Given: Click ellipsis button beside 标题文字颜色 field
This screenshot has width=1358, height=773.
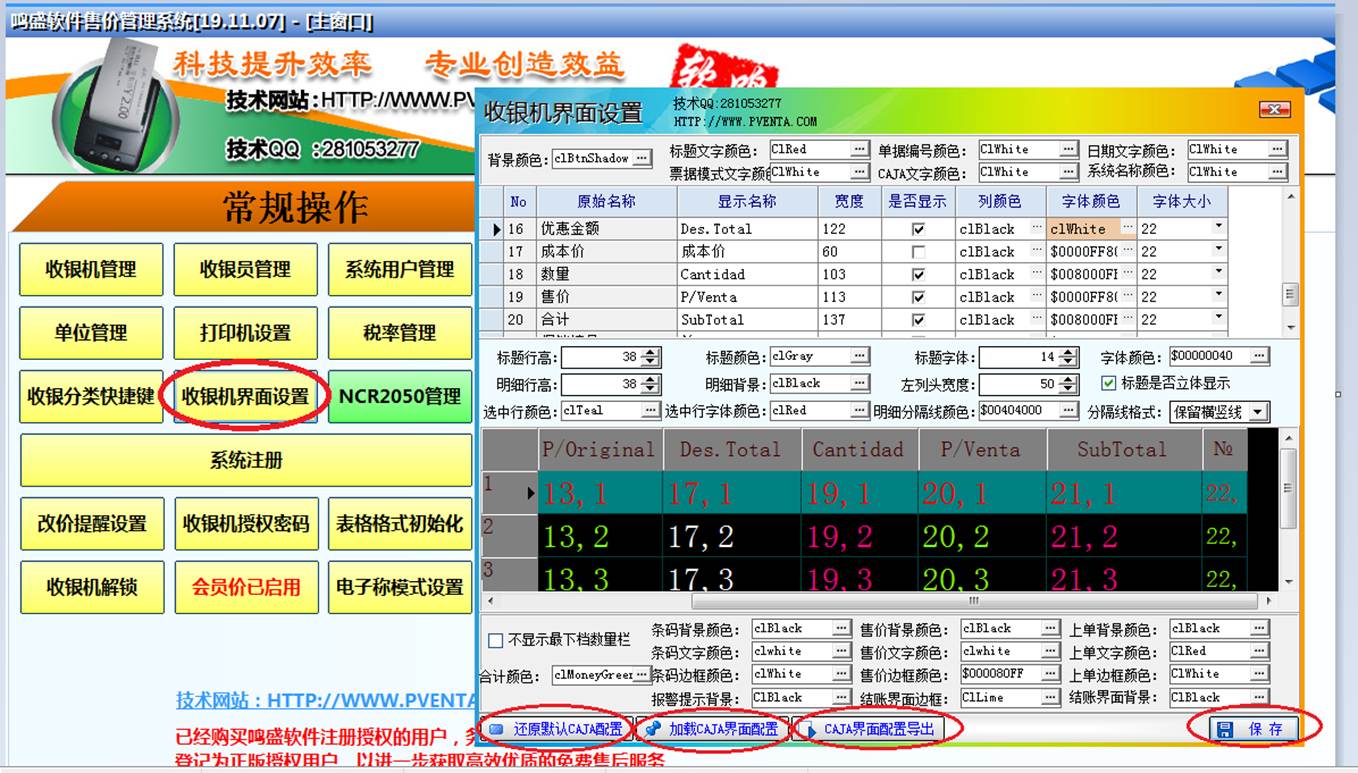Looking at the screenshot, I should tap(860, 149).
